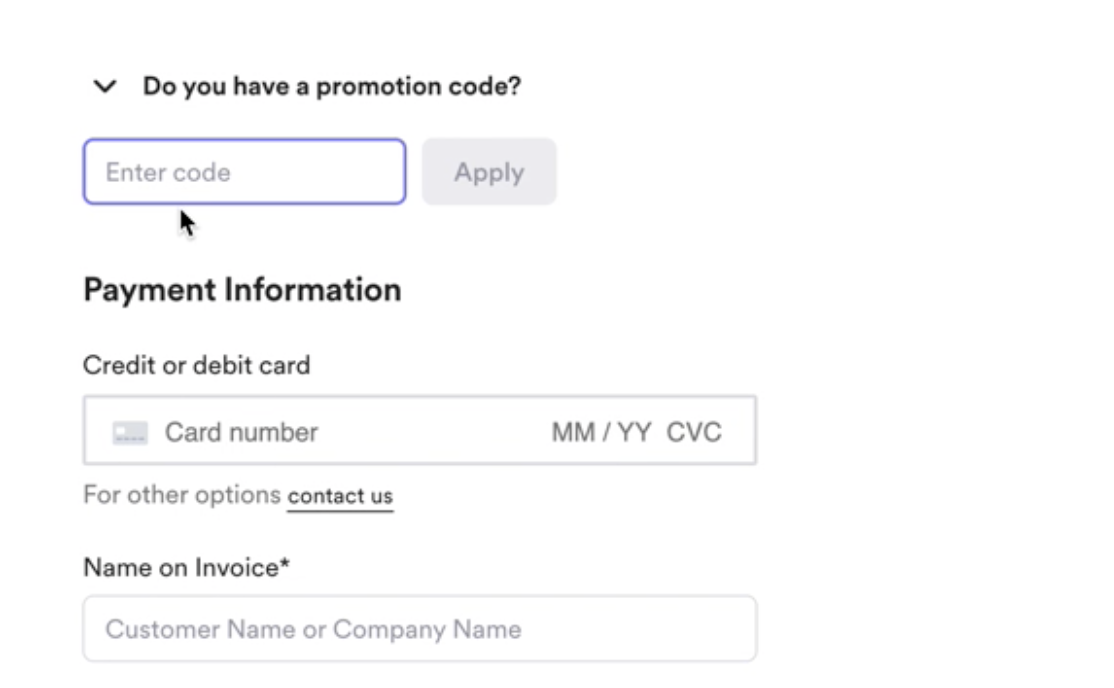The height and width of the screenshot is (688, 1114).
Task: Click the "Credit or debit card" label
Action: click(196, 365)
